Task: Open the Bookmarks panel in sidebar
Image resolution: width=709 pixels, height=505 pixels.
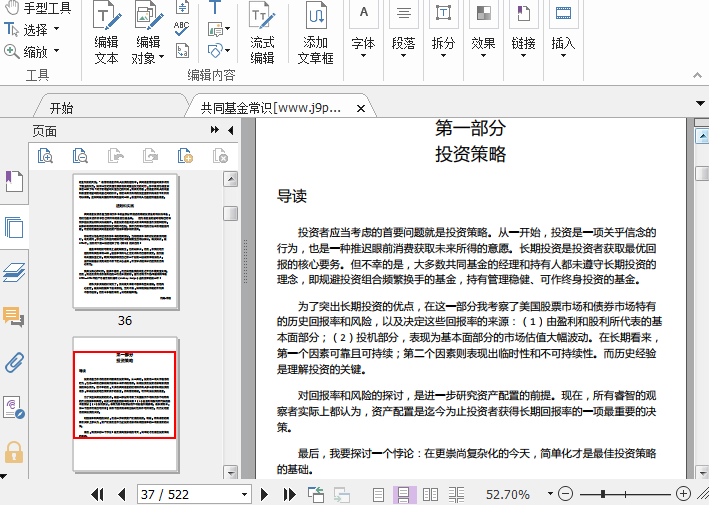Action: [x=14, y=181]
